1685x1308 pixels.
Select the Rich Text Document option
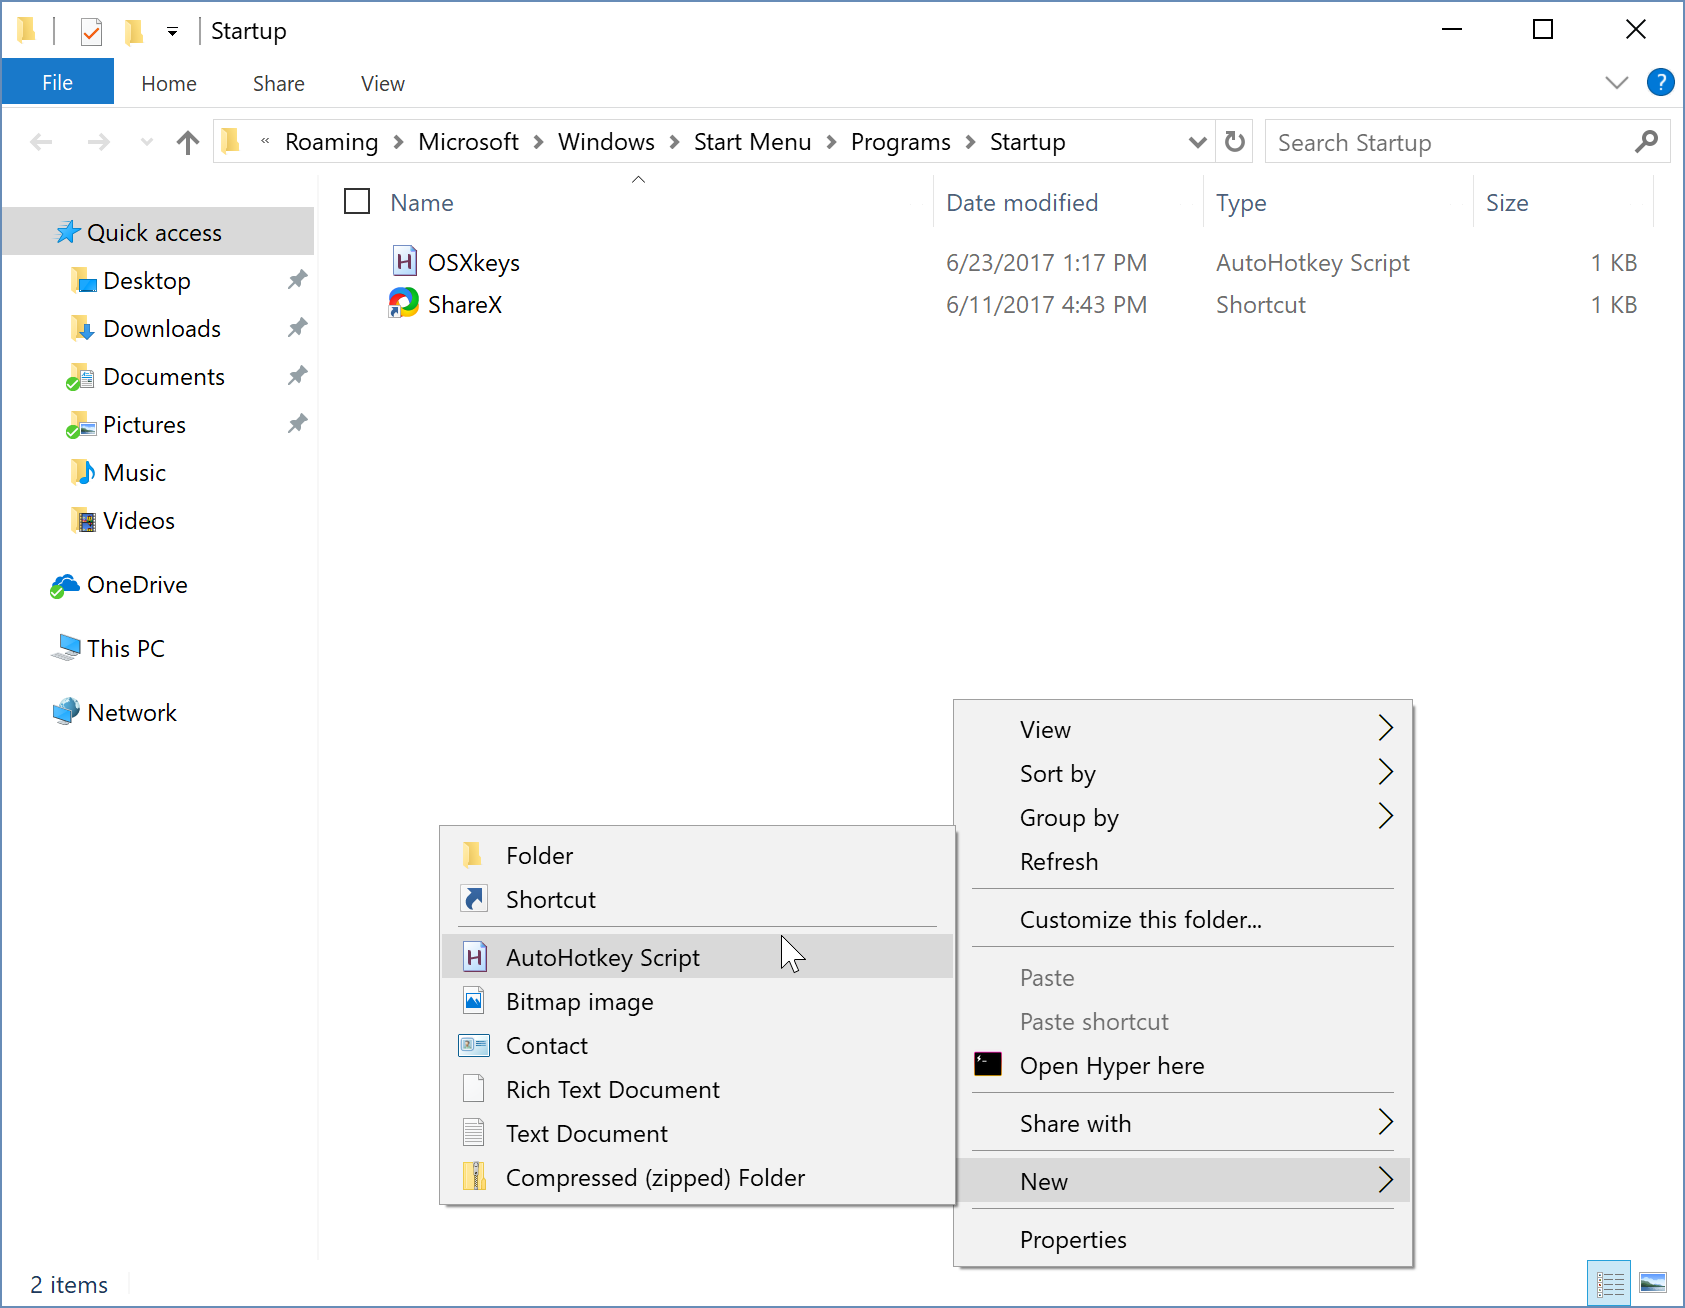coord(697,1089)
